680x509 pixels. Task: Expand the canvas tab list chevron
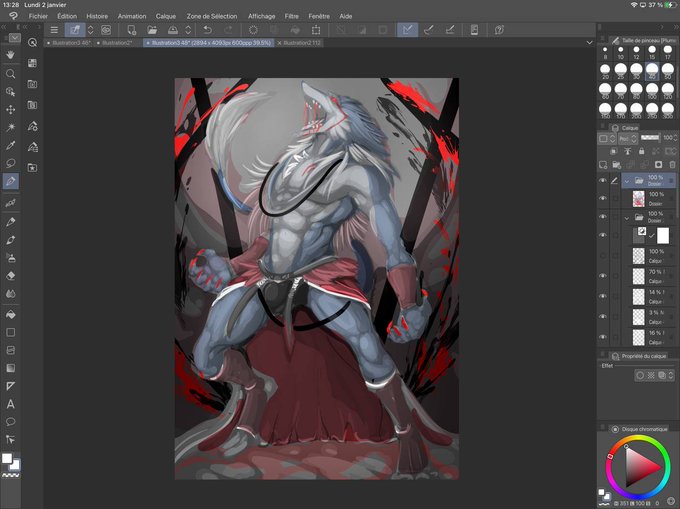pyautogui.click(x=589, y=42)
